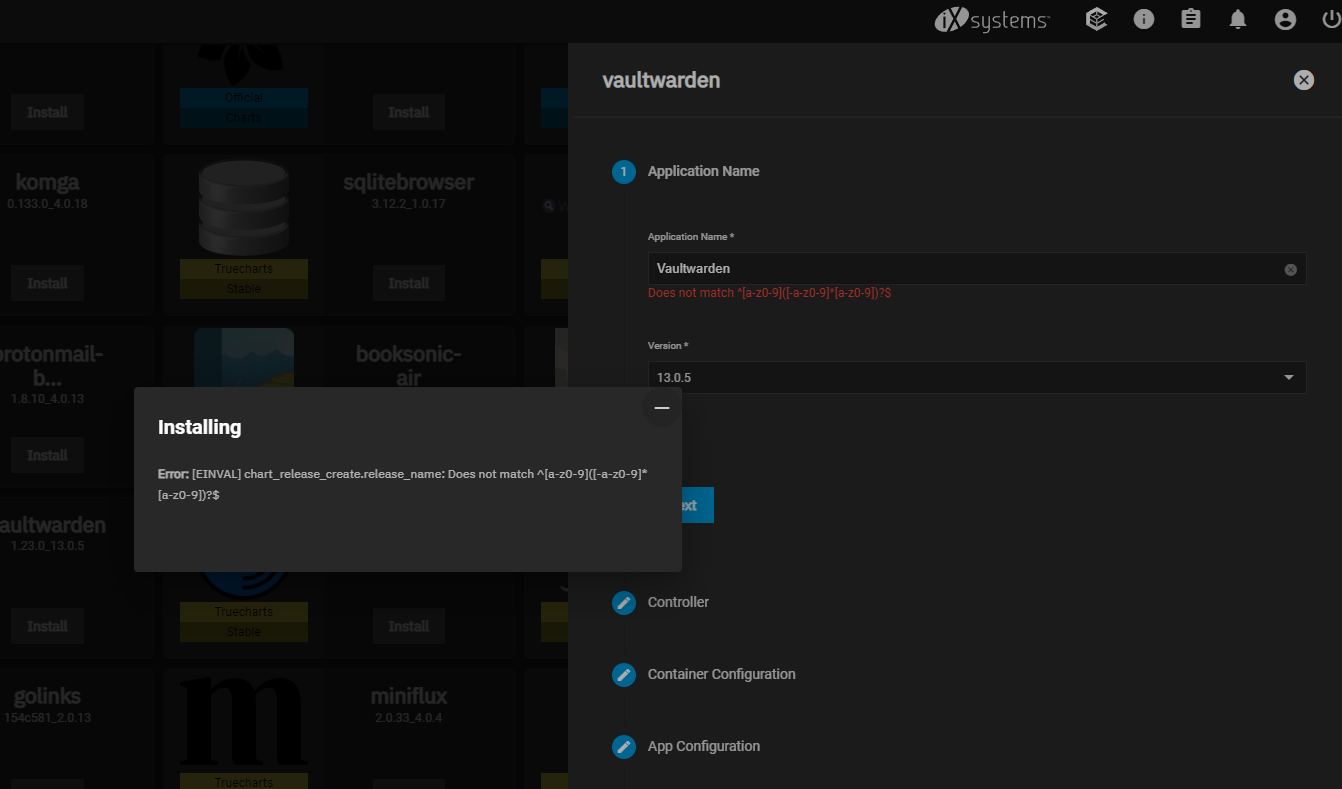Screen dimensions: 1342x789
Task: Click the sqlitebrowser database icon
Action: click(244, 208)
